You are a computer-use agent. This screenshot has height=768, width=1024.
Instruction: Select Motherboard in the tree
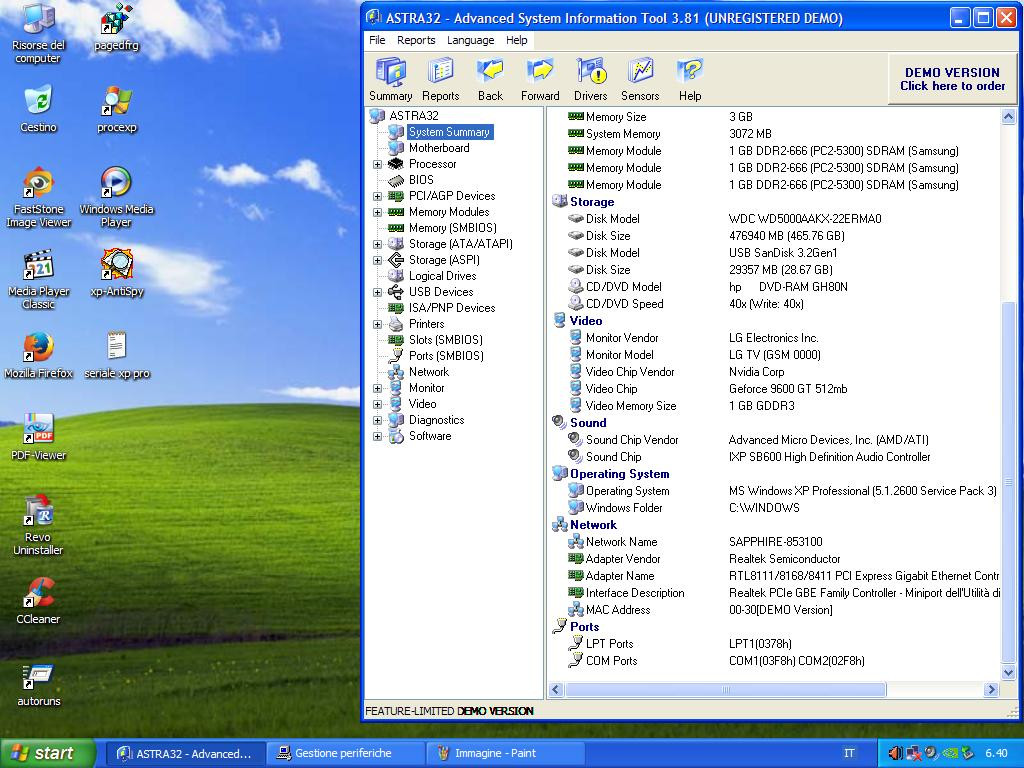point(438,148)
